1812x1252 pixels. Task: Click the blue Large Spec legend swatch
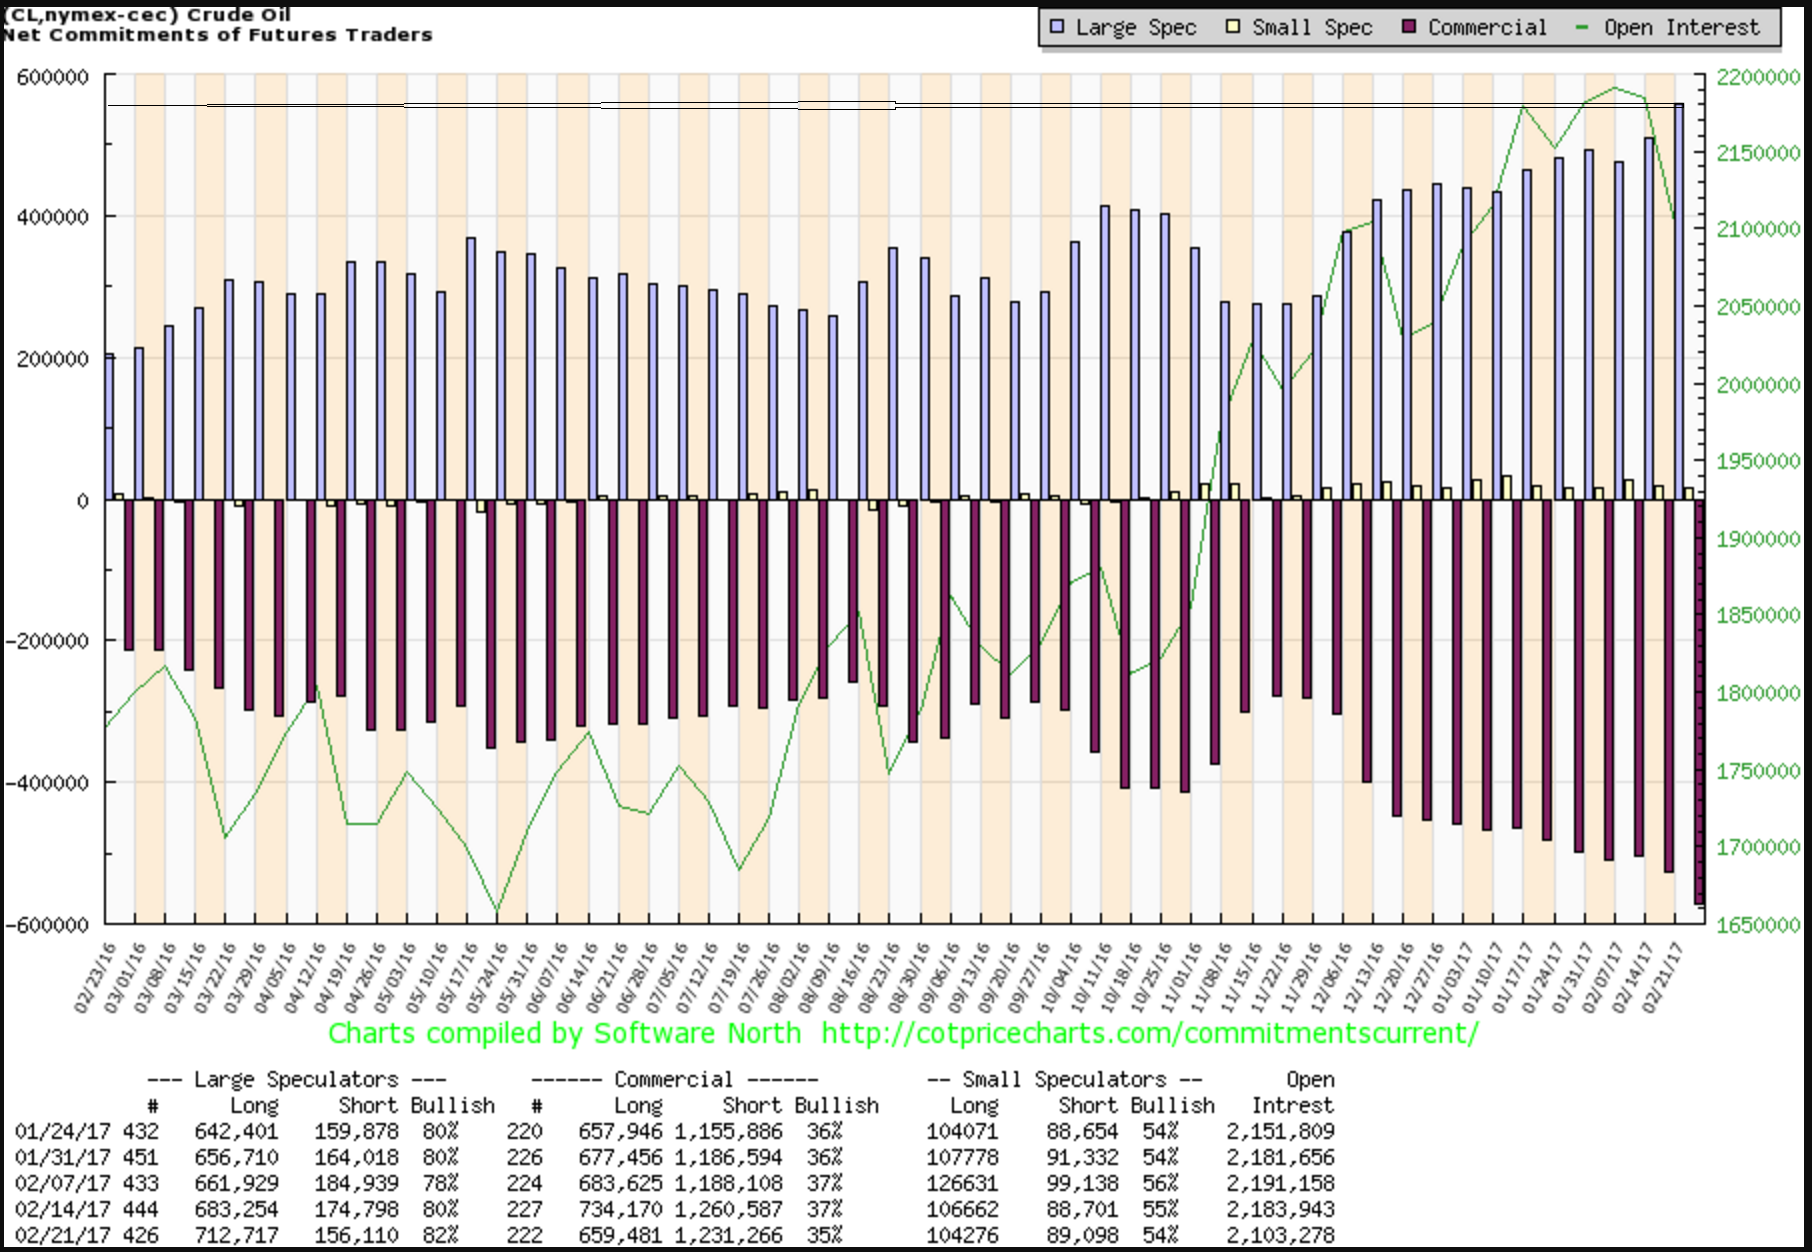pos(1057,27)
